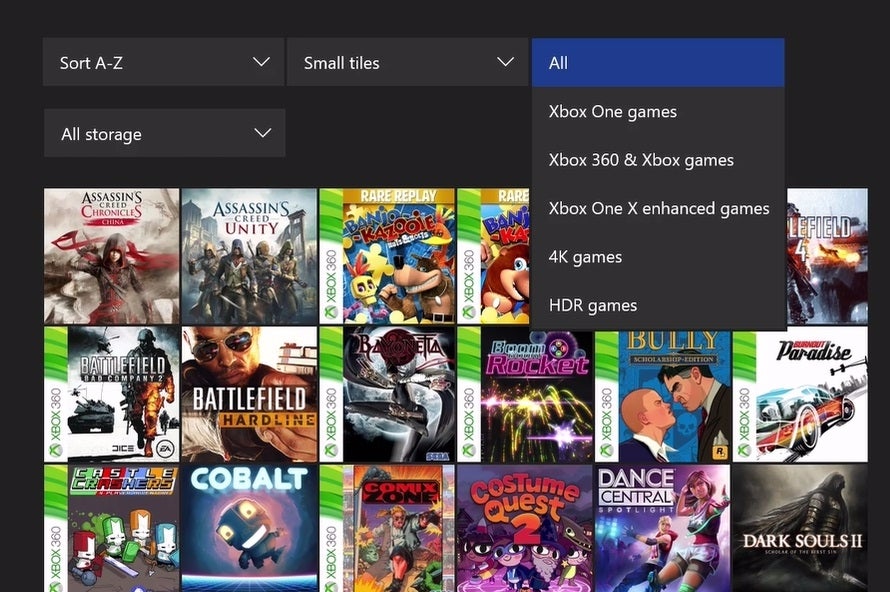The width and height of the screenshot is (890, 592).
Task: Filter by HDR games
Action: click(x=658, y=305)
